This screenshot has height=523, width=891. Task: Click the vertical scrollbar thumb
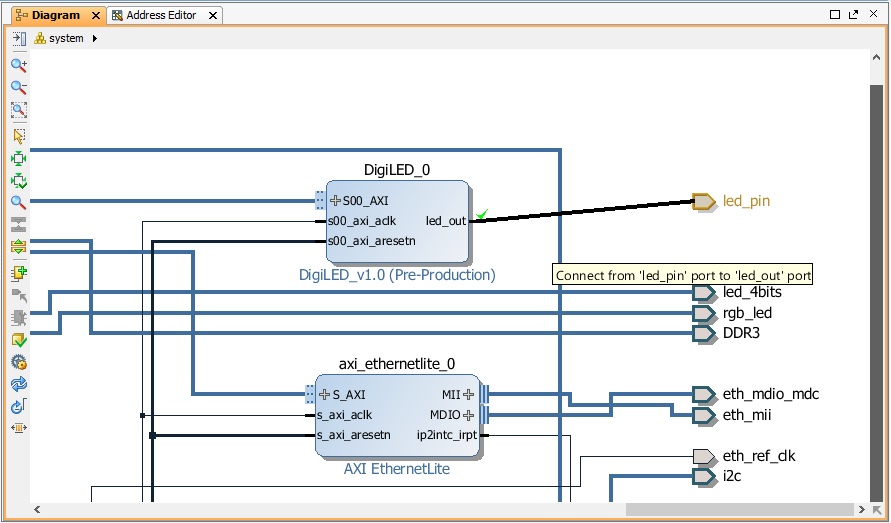(x=876, y=292)
